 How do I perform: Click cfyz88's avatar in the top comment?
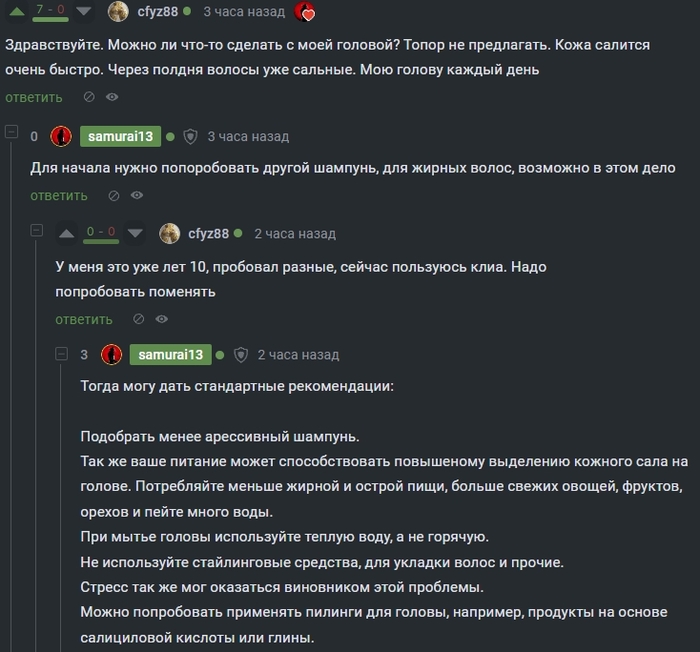[x=118, y=12]
